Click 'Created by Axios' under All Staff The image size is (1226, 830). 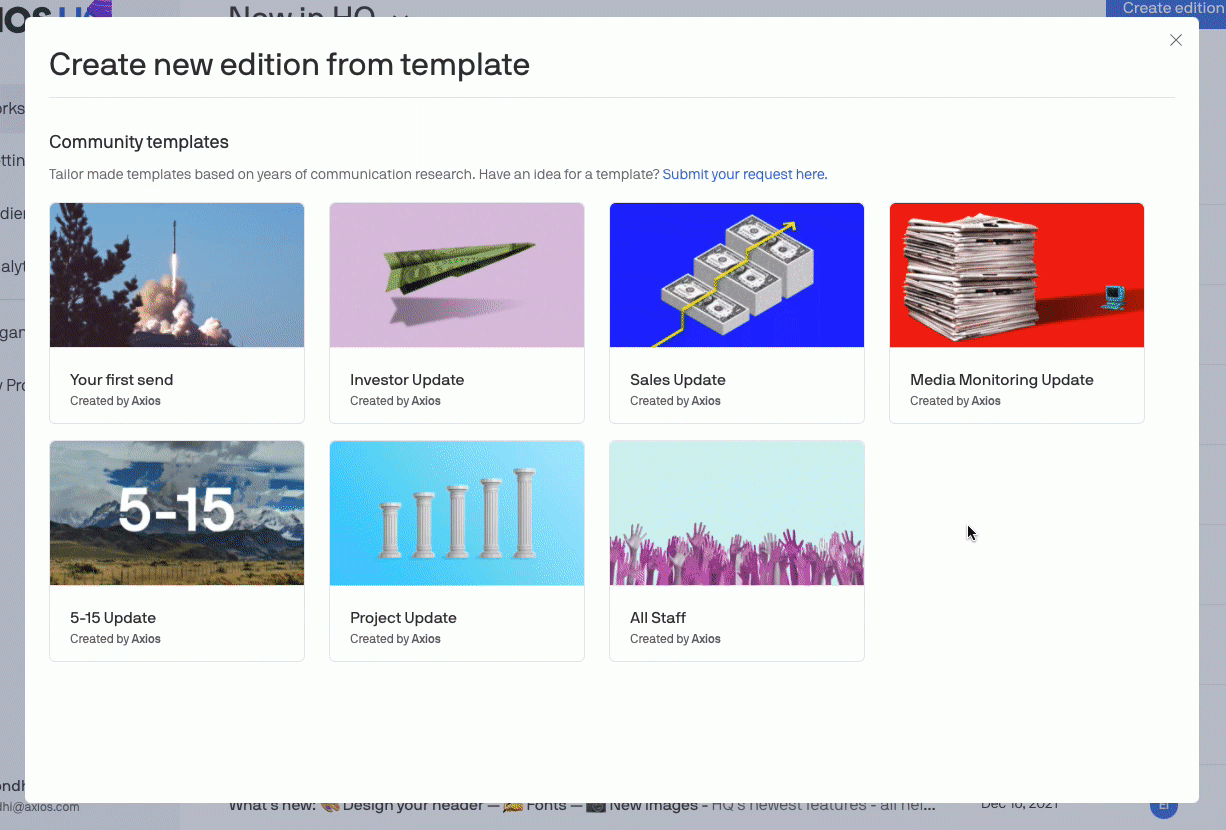675,639
